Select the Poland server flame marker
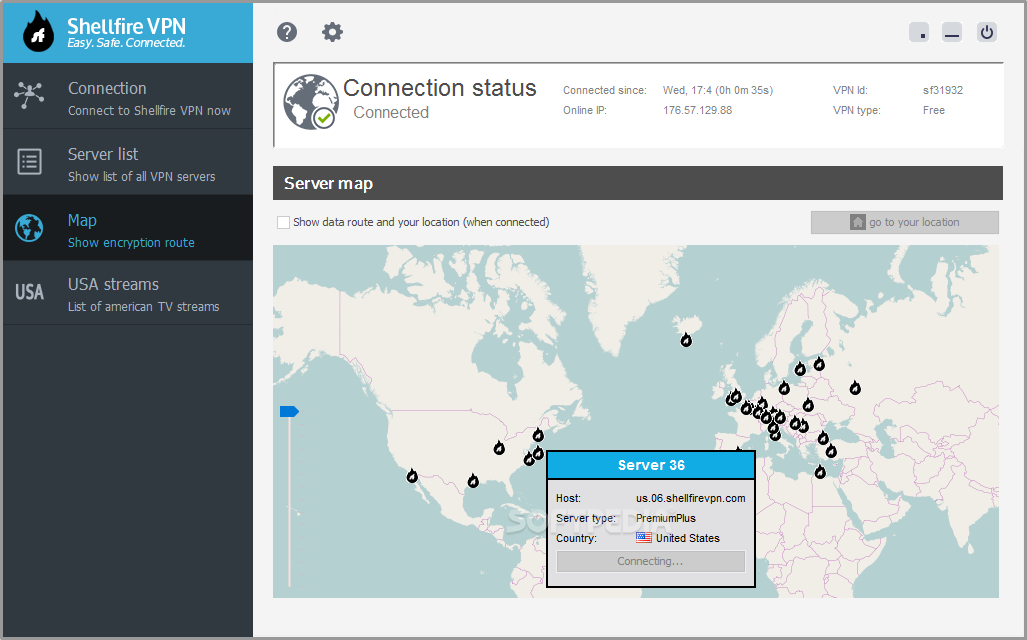The height and width of the screenshot is (640, 1027). (x=808, y=405)
